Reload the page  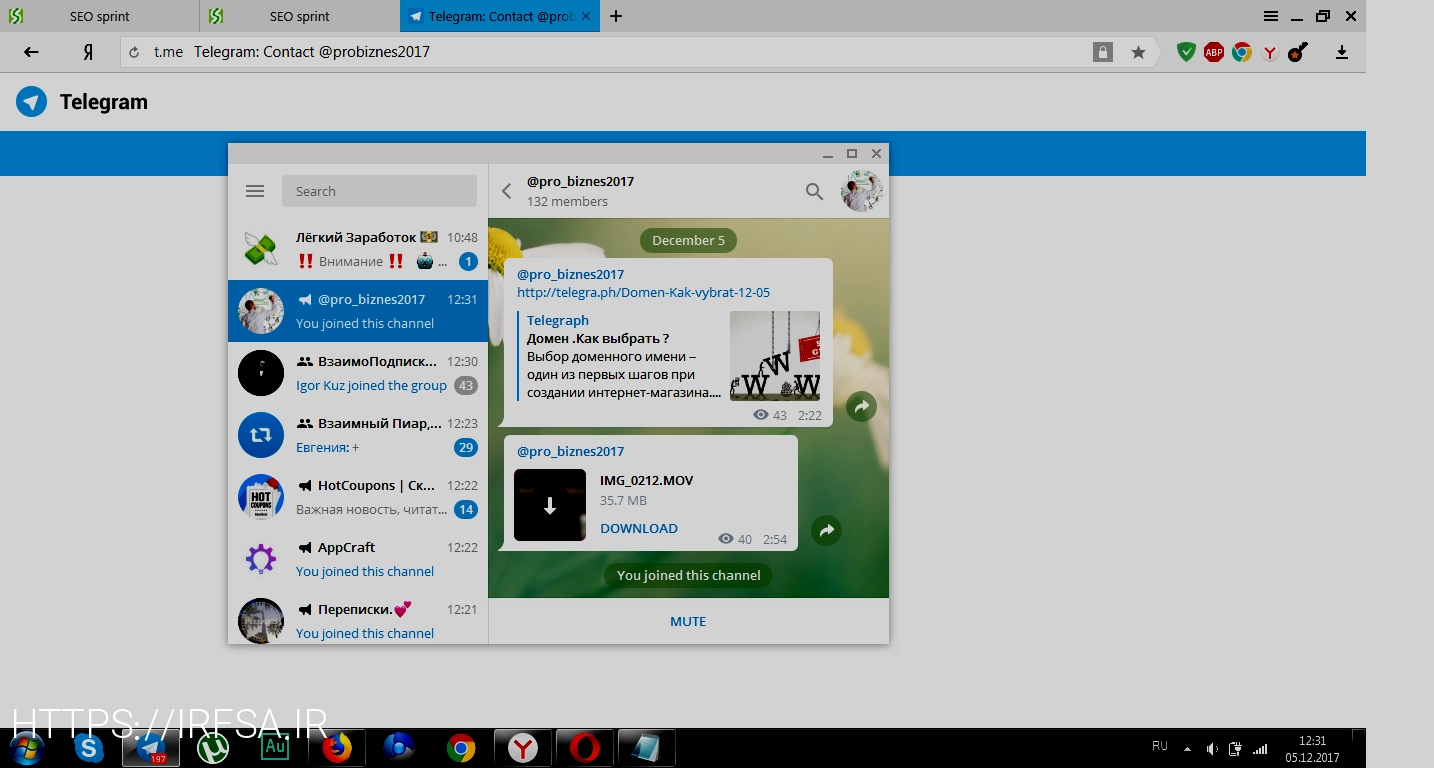click(134, 52)
